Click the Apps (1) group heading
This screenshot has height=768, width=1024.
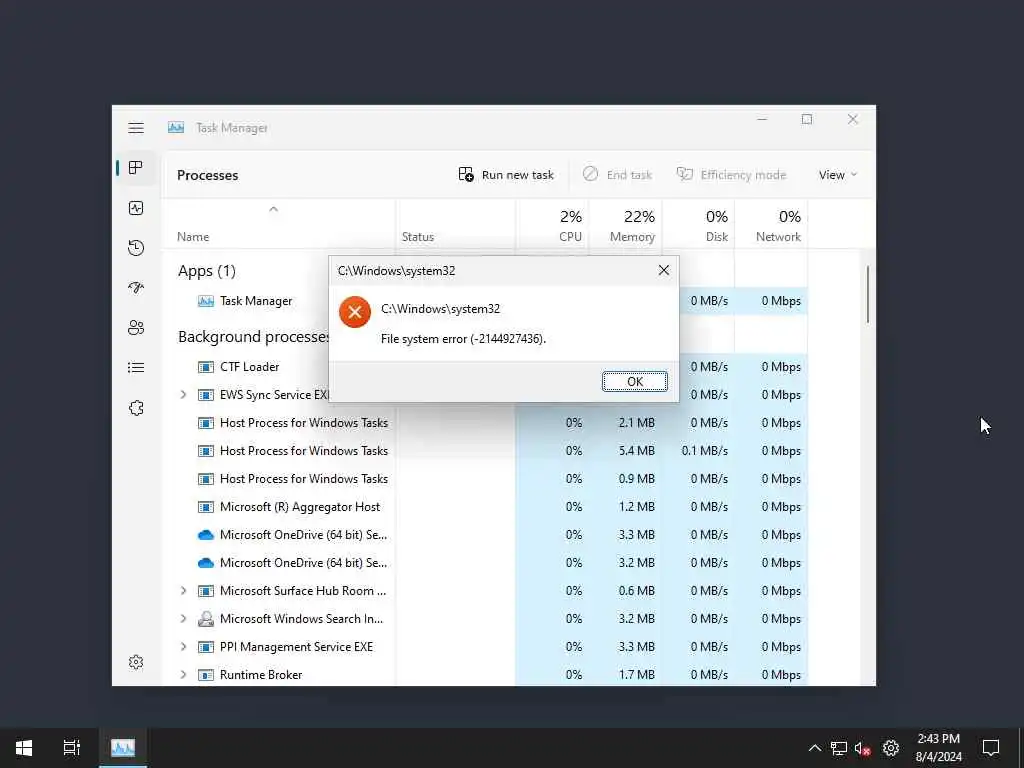(206, 270)
